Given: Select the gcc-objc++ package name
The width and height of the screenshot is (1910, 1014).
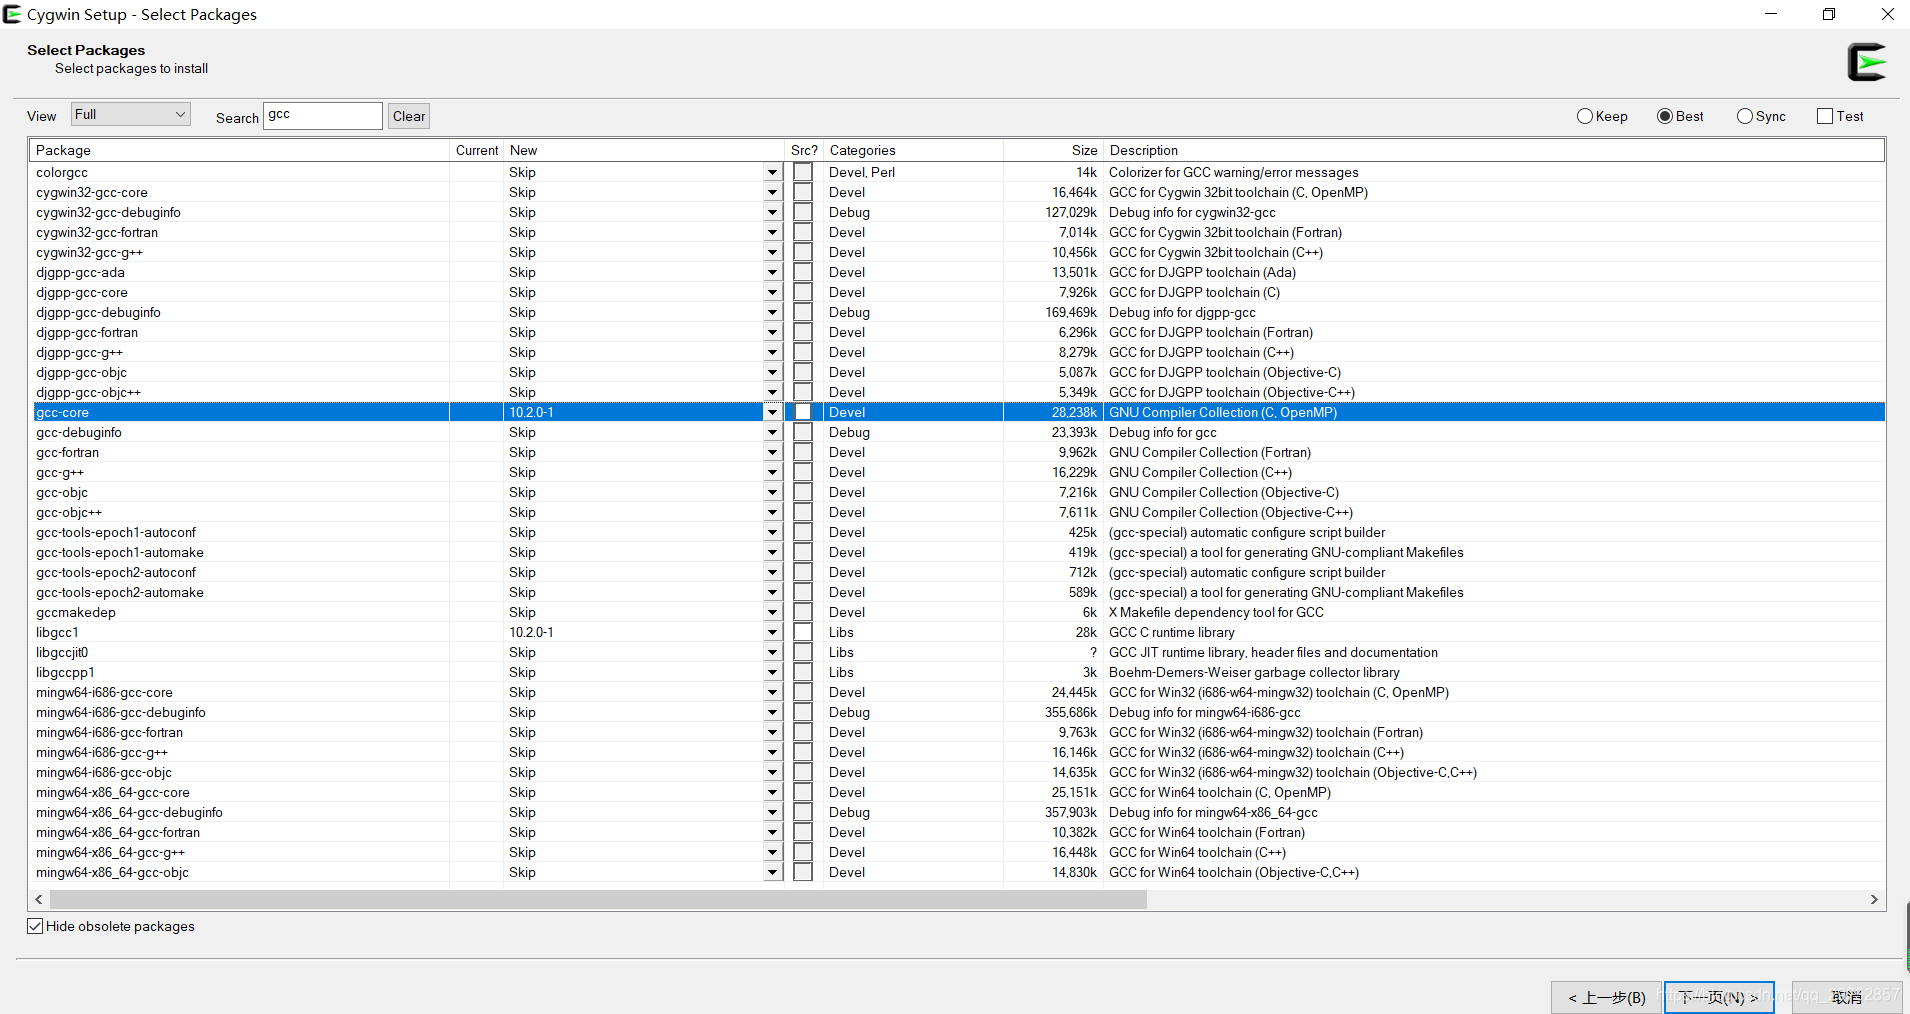Looking at the screenshot, I should point(69,512).
